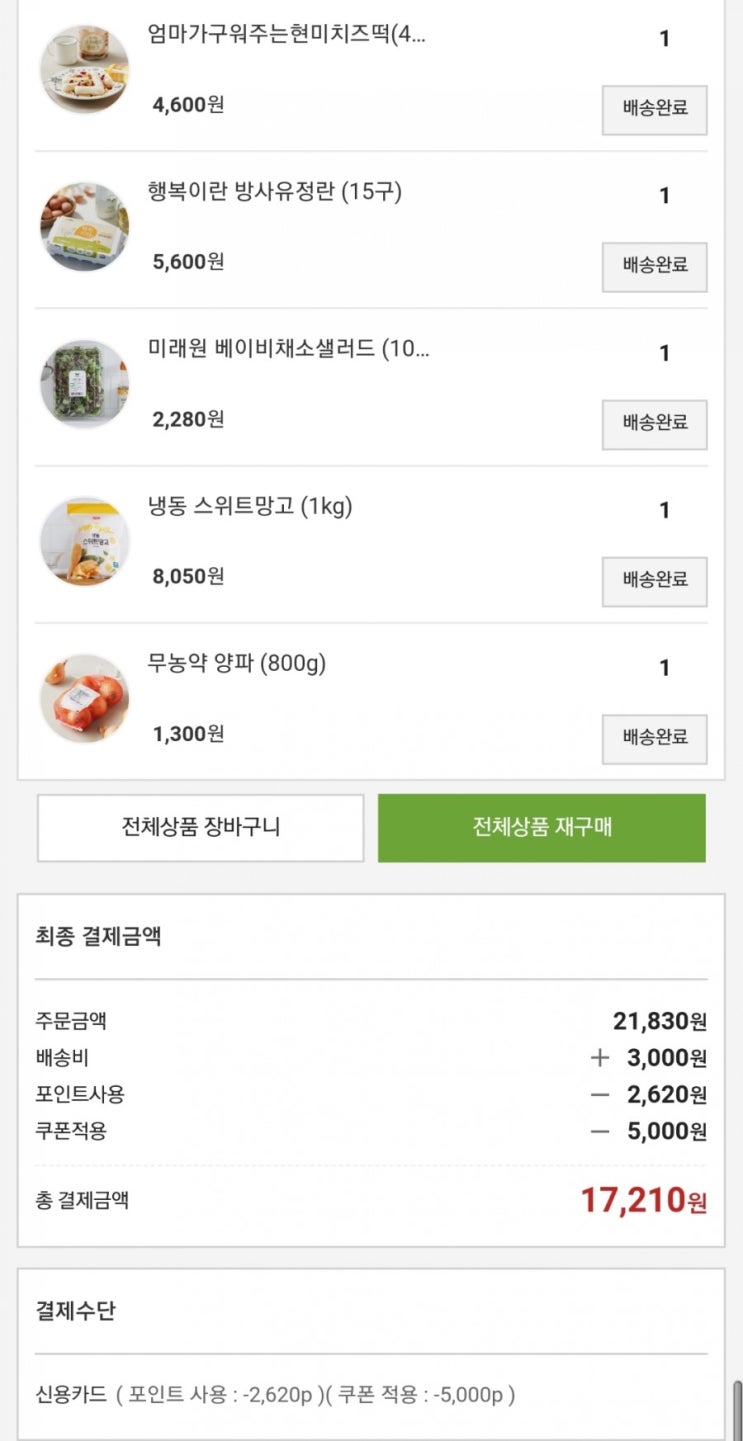This screenshot has width=743, height=1441.
Task: Tap the 베이비채소샐러드 product thumbnail
Action: [x=84, y=383]
